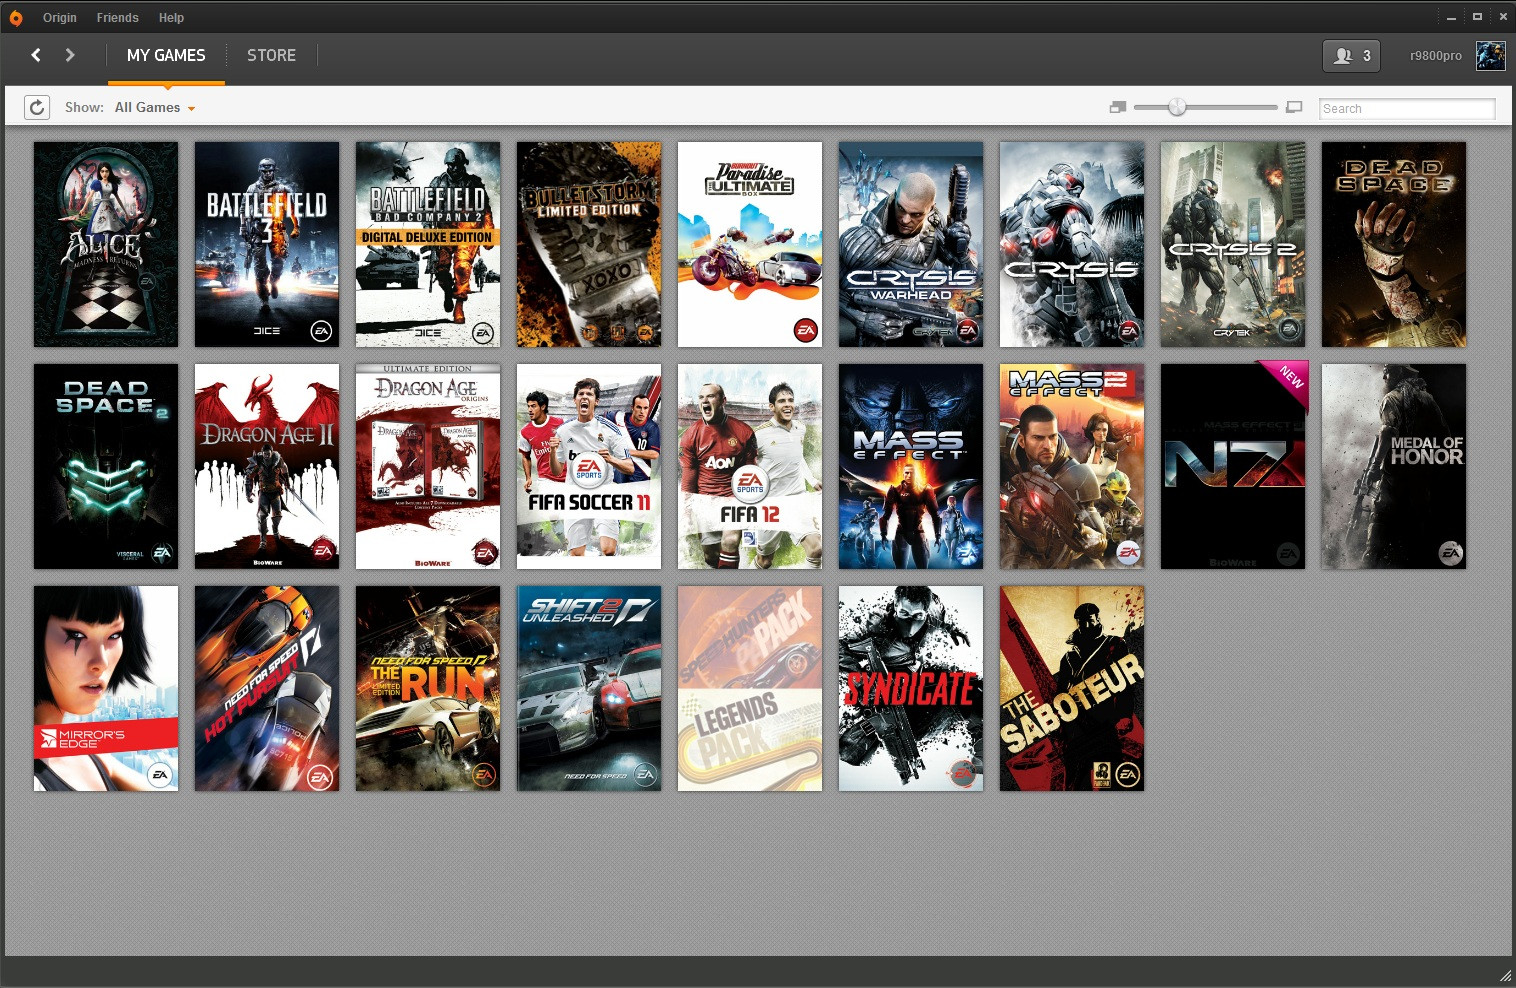Select Need for Speed The Run tile
The height and width of the screenshot is (988, 1516).
[428, 688]
